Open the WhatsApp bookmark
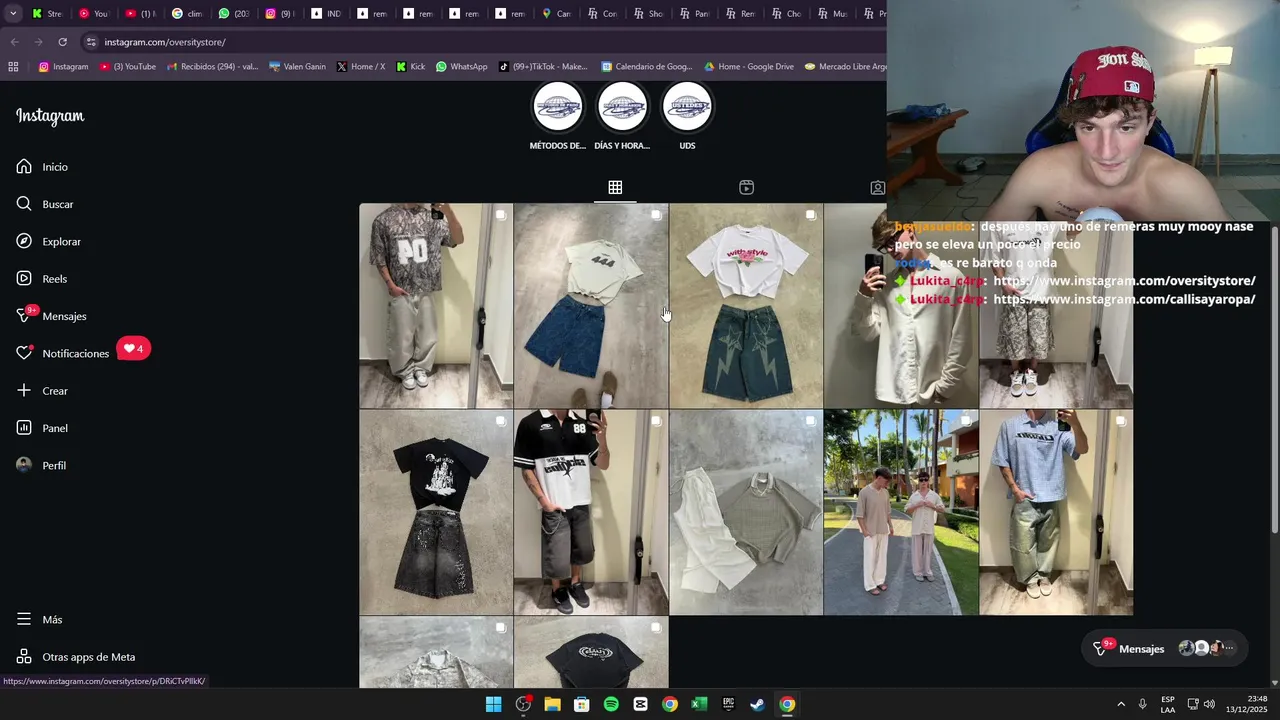The width and height of the screenshot is (1280, 720). point(462,67)
